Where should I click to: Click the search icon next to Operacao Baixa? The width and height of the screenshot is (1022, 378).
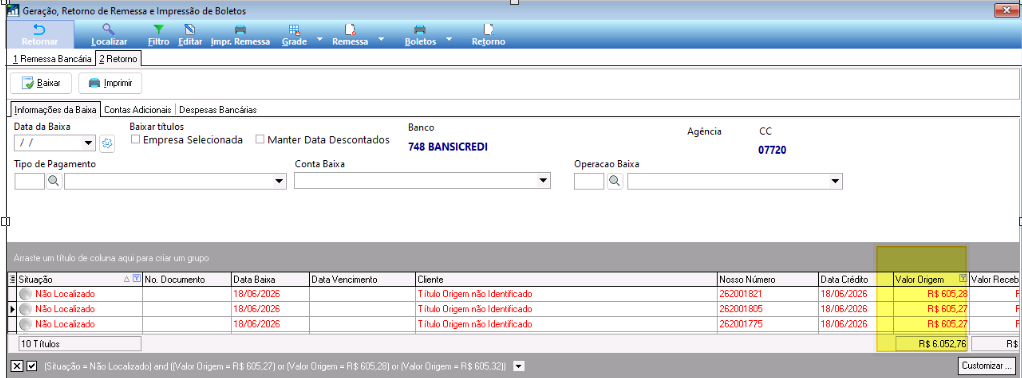point(615,181)
